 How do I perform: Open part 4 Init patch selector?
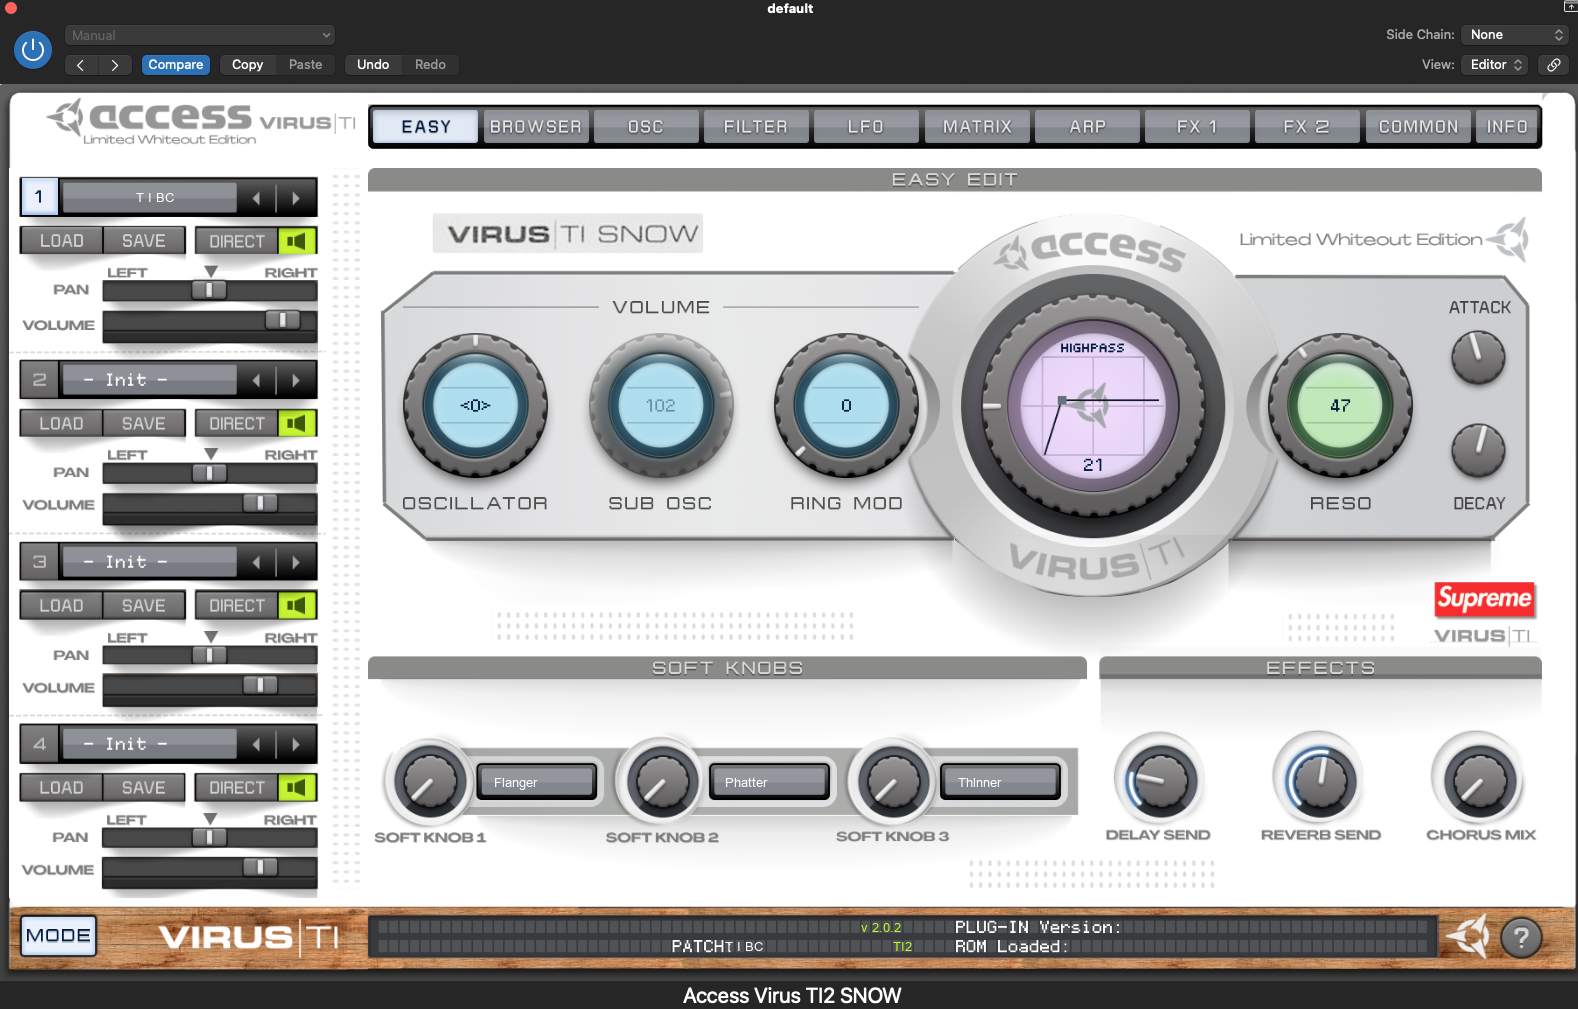pyautogui.click(x=150, y=744)
